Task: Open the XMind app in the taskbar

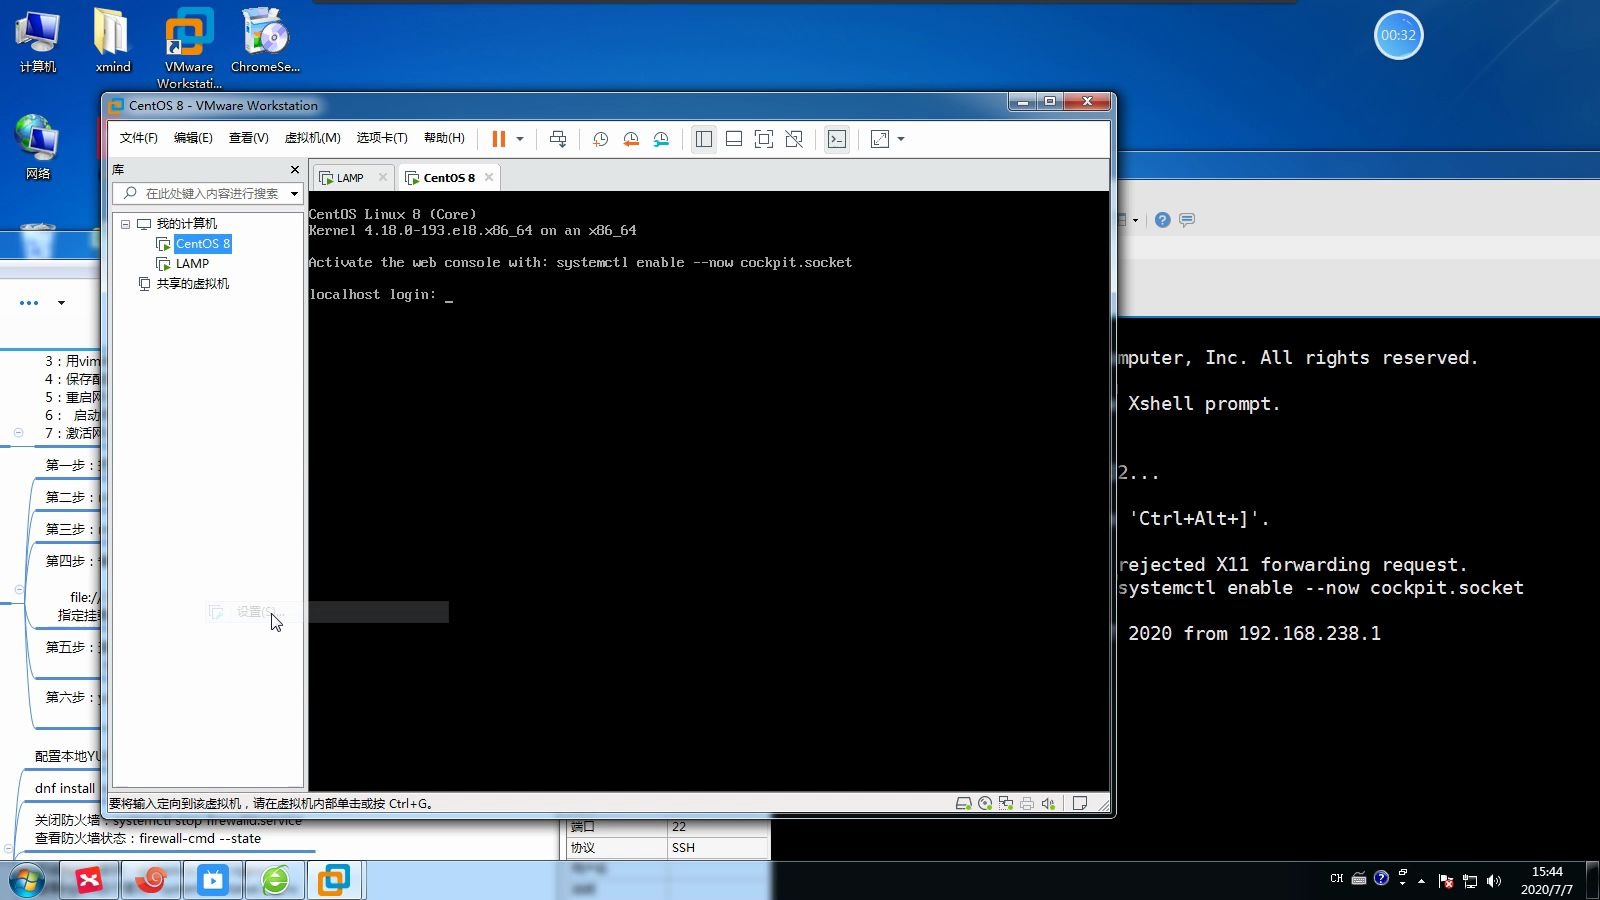Action: point(89,880)
